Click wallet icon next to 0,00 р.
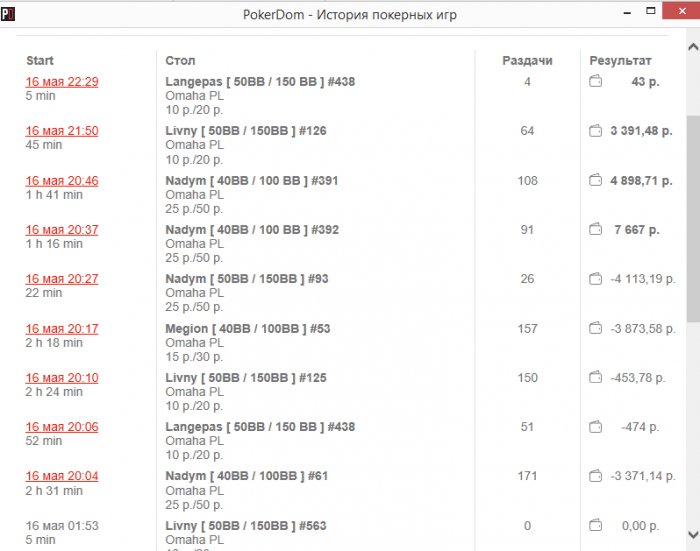This screenshot has width=700, height=551. pyautogui.click(x=596, y=526)
